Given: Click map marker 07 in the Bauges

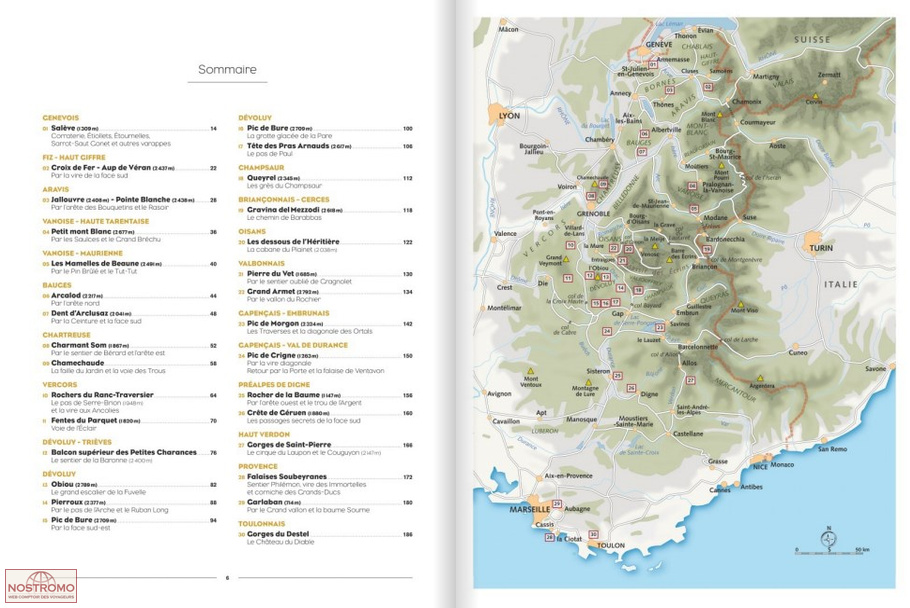Looking at the screenshot, I should point(642,152).
